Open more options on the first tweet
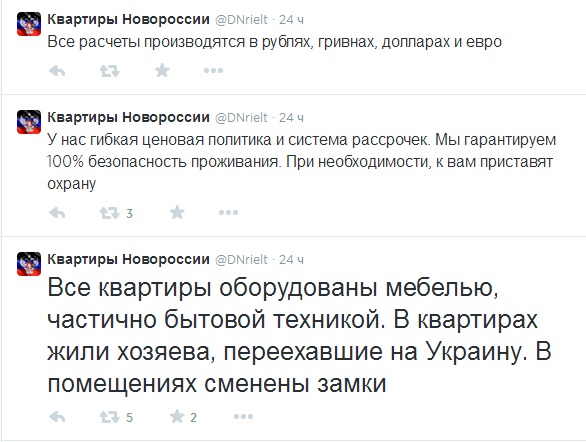 tap(213, 71)
